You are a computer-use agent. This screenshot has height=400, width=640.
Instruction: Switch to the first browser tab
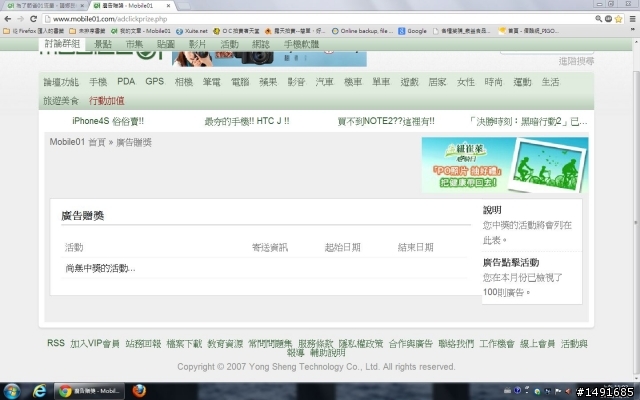coord(44,6)
